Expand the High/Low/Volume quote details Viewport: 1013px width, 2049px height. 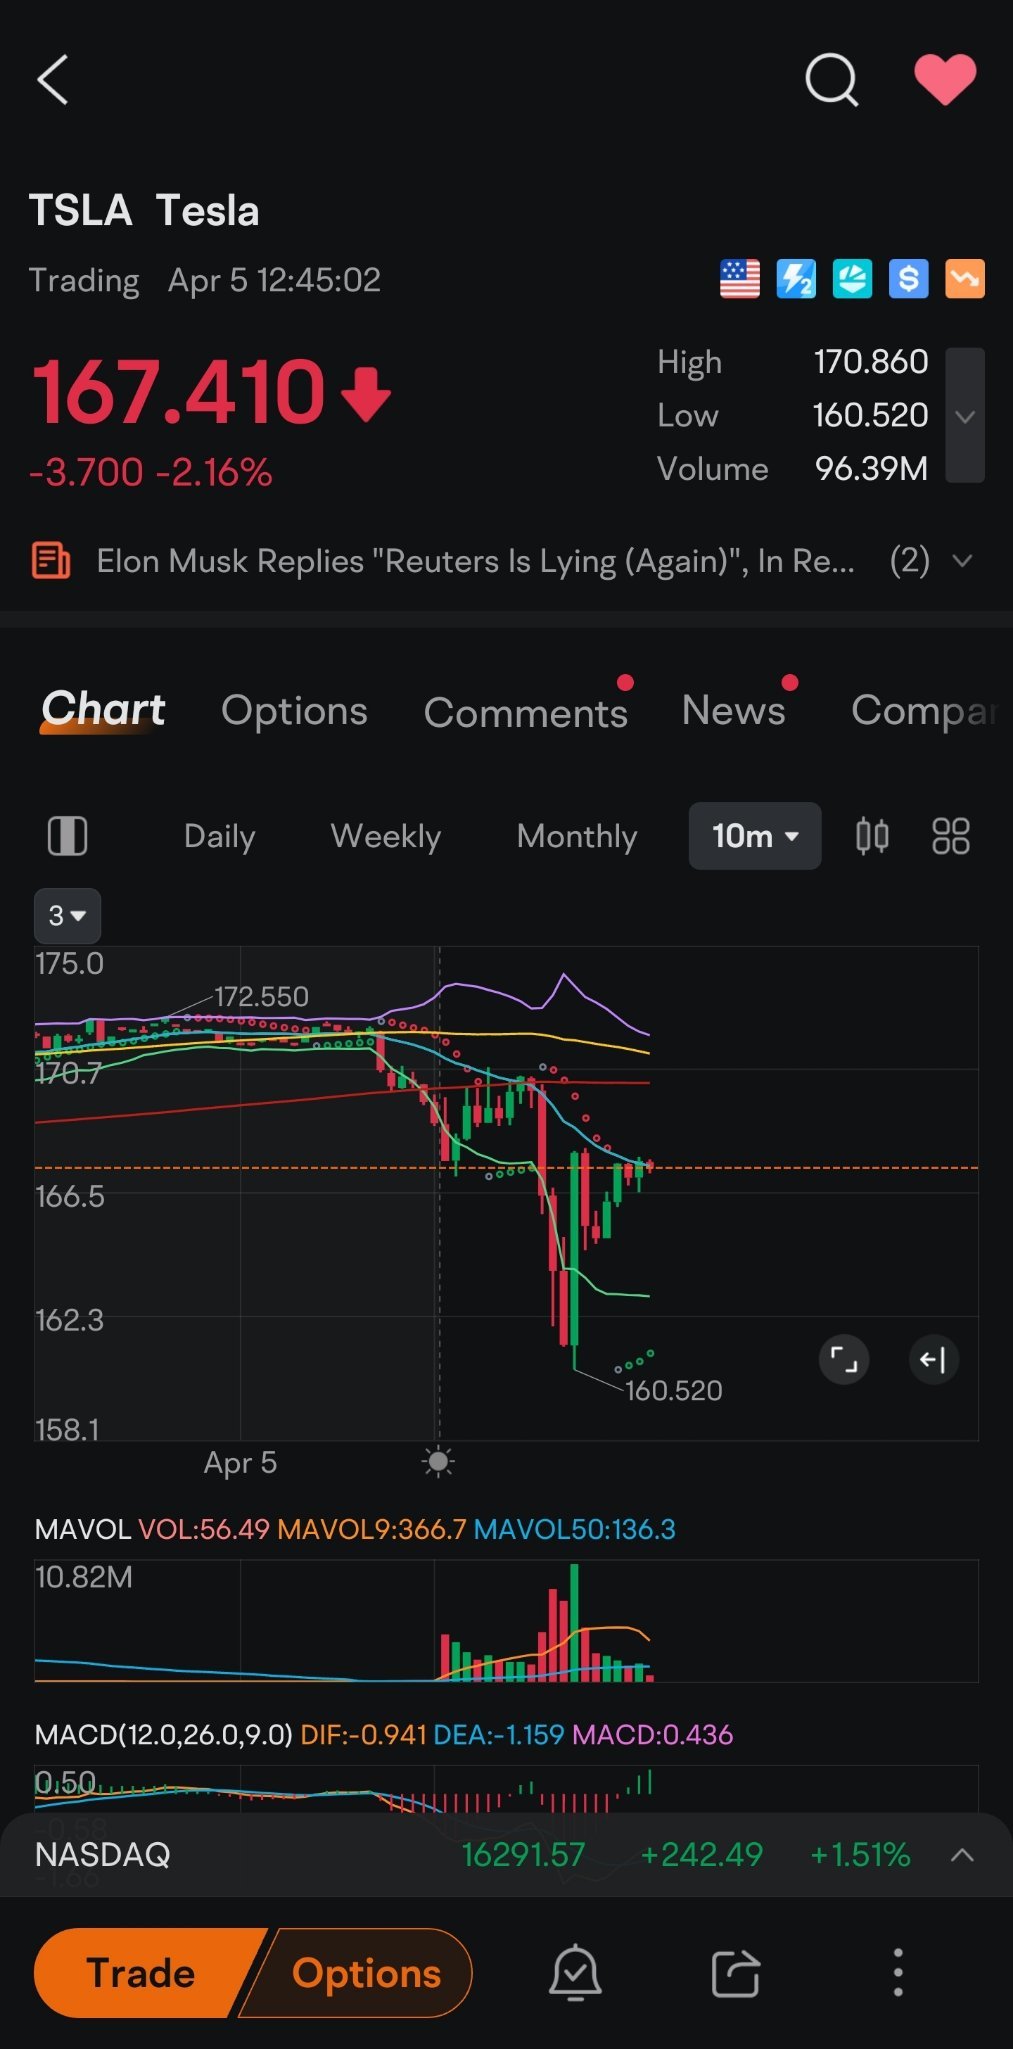pyautogui.click(x=965, y=415)
